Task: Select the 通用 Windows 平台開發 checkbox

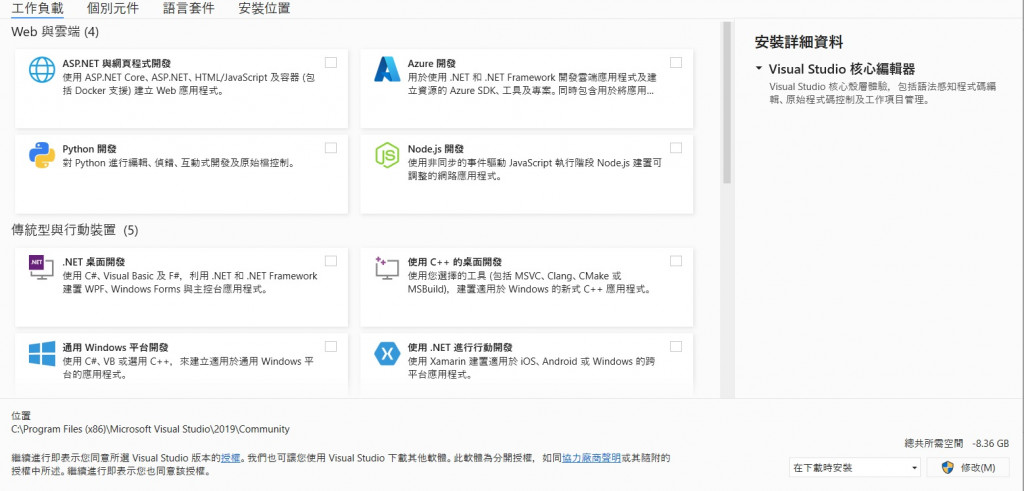Action: [331, 347]
